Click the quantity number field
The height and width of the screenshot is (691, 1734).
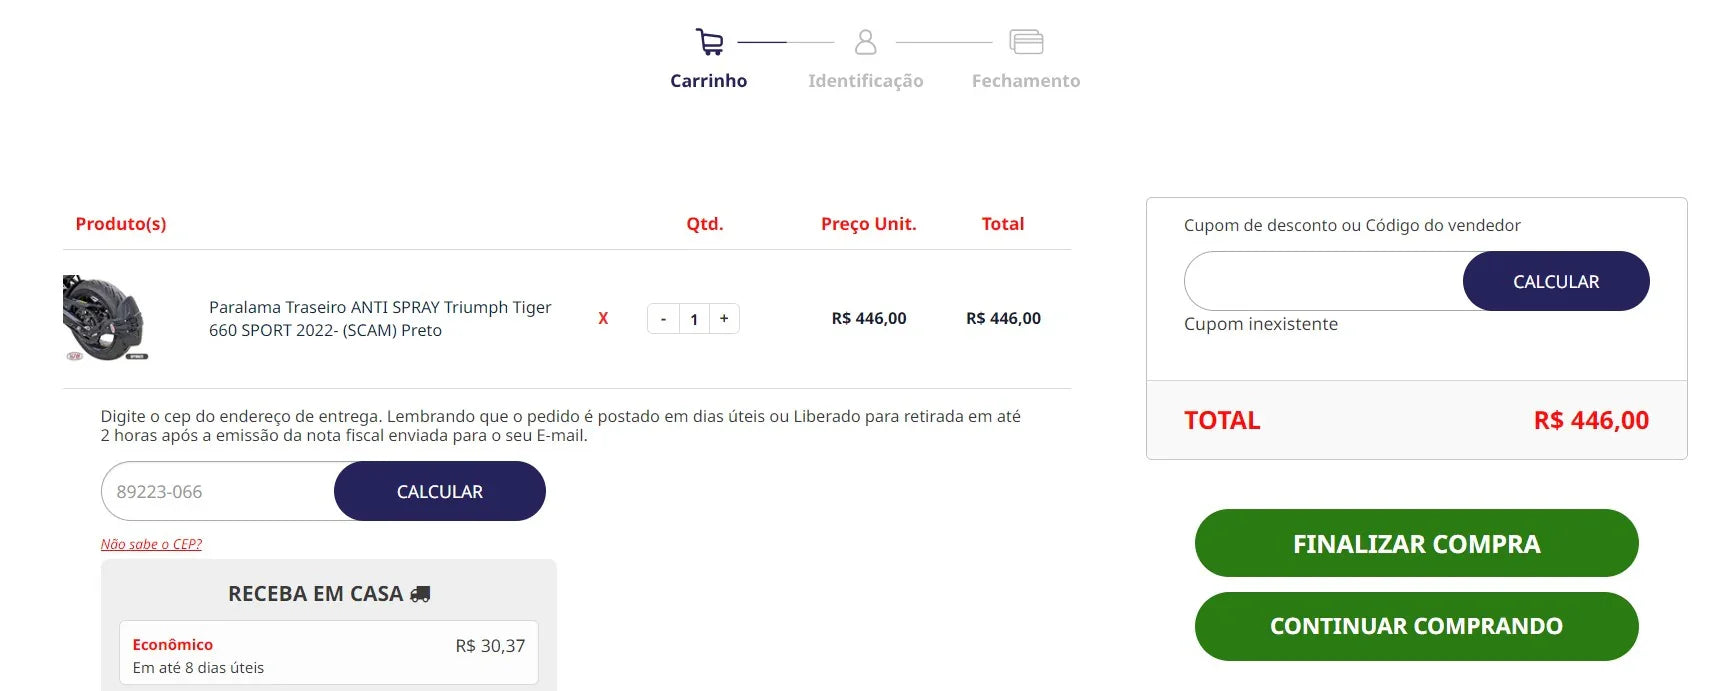pos(694,319)
